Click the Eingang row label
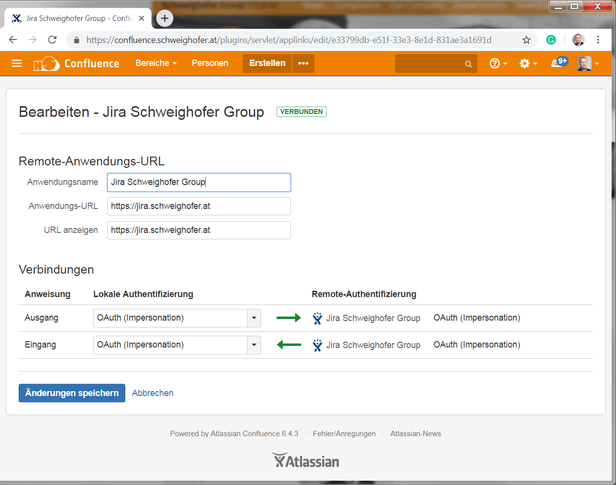Image resolution: width=616 pixels, height=485 pixels. tap(40, 344)
